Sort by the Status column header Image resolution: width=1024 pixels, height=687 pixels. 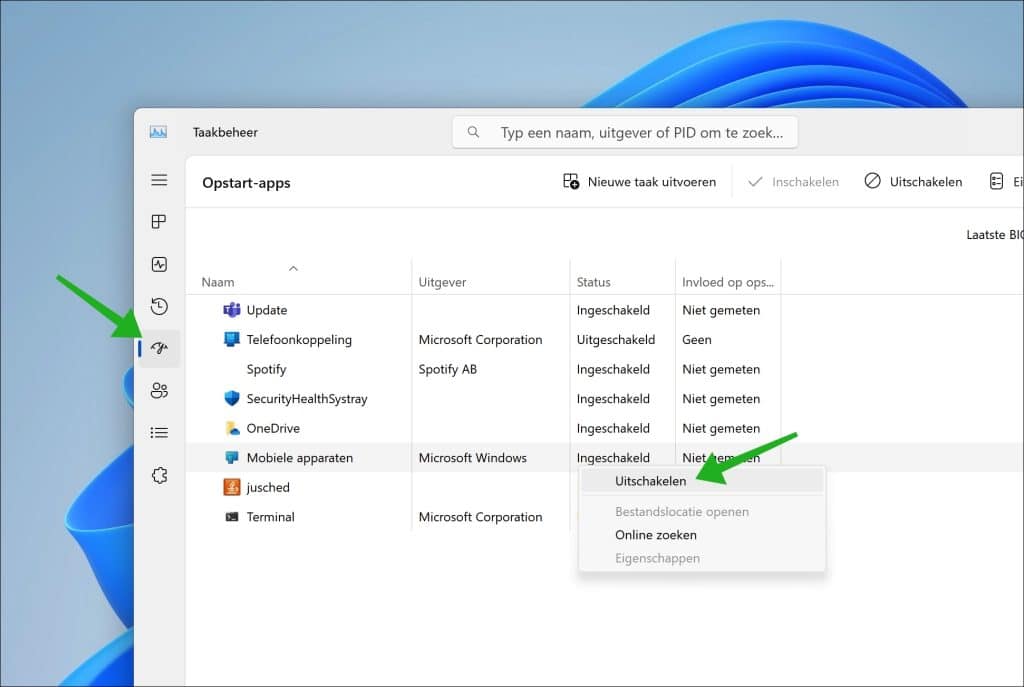pos(593,282)
